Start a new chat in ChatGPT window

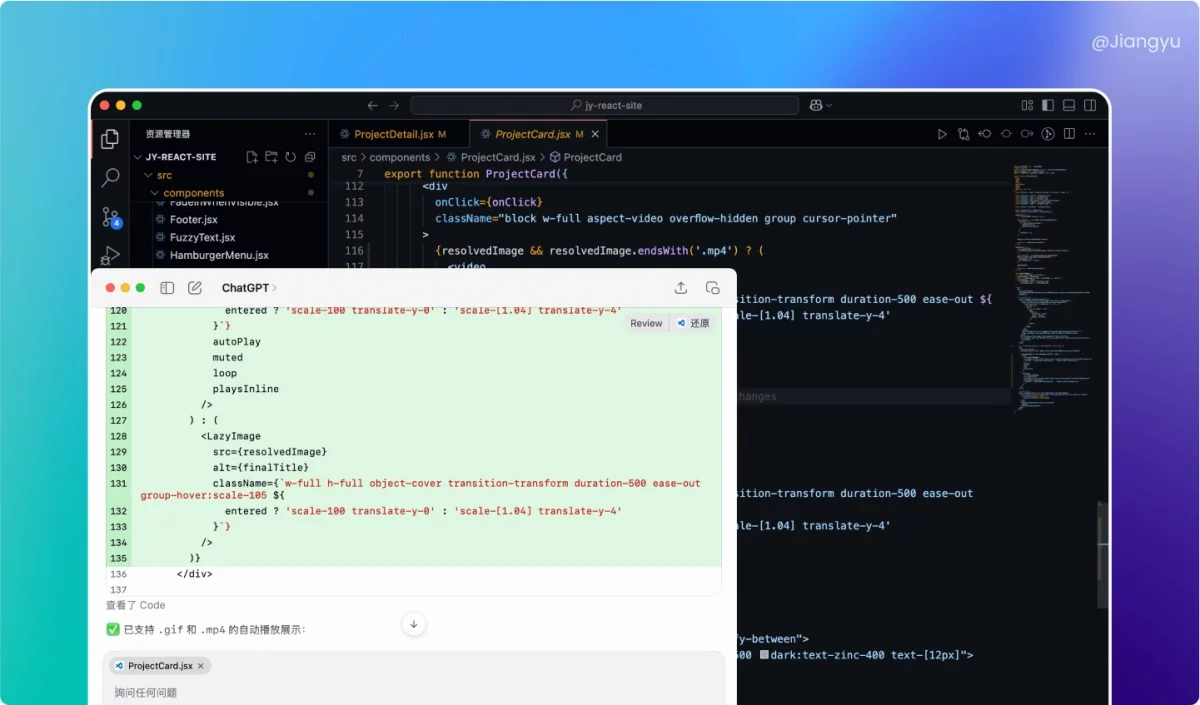tap(195, 288)
